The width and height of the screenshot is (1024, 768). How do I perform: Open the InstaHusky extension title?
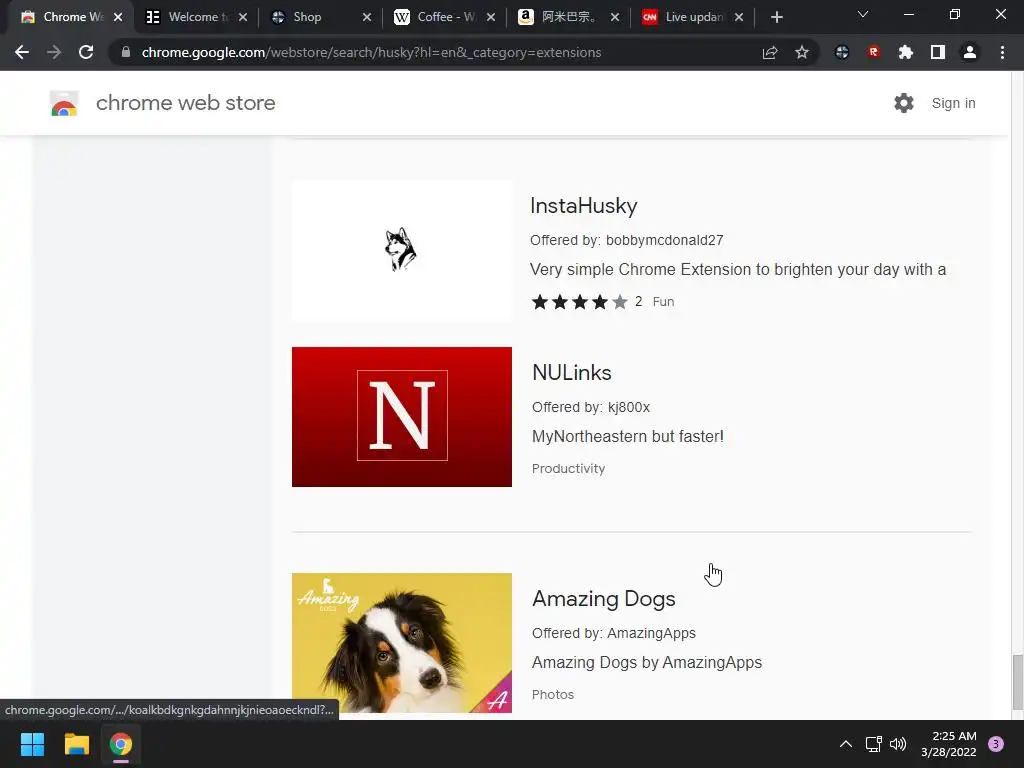583,206
